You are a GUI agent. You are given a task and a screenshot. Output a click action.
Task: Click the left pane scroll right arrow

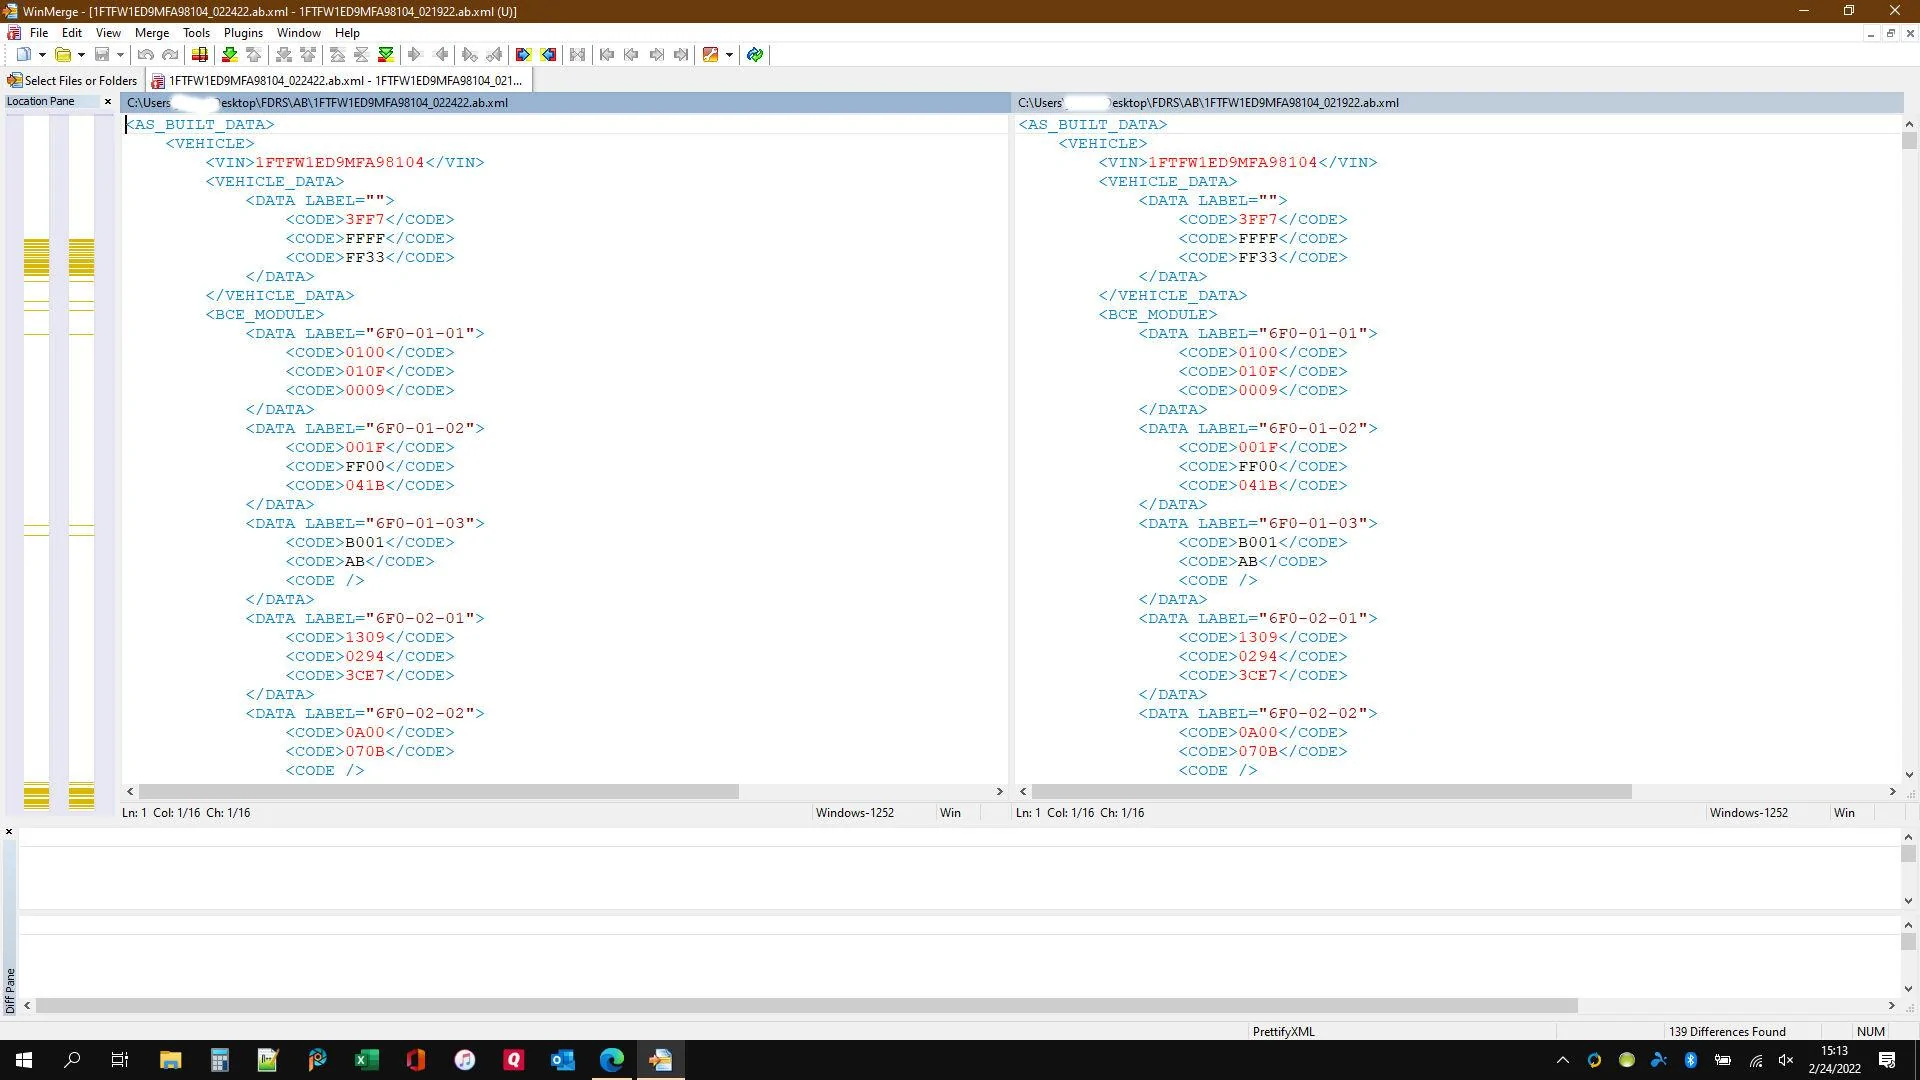click(x=999, y=791)
